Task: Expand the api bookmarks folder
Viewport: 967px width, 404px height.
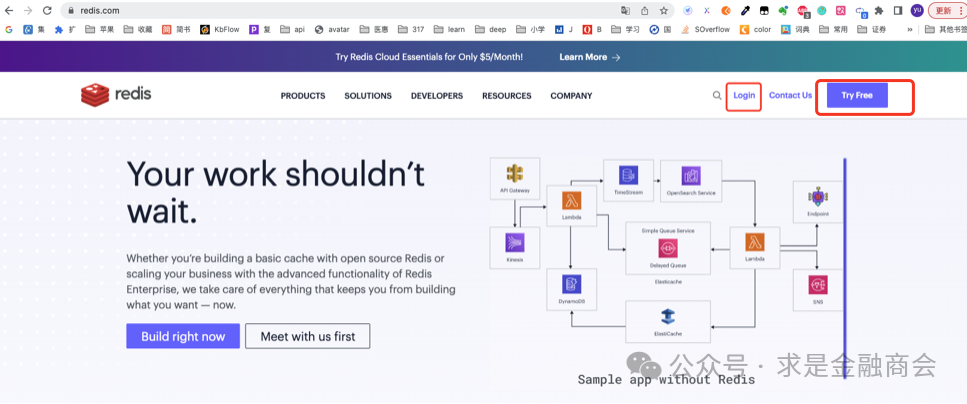Action: 292,29
